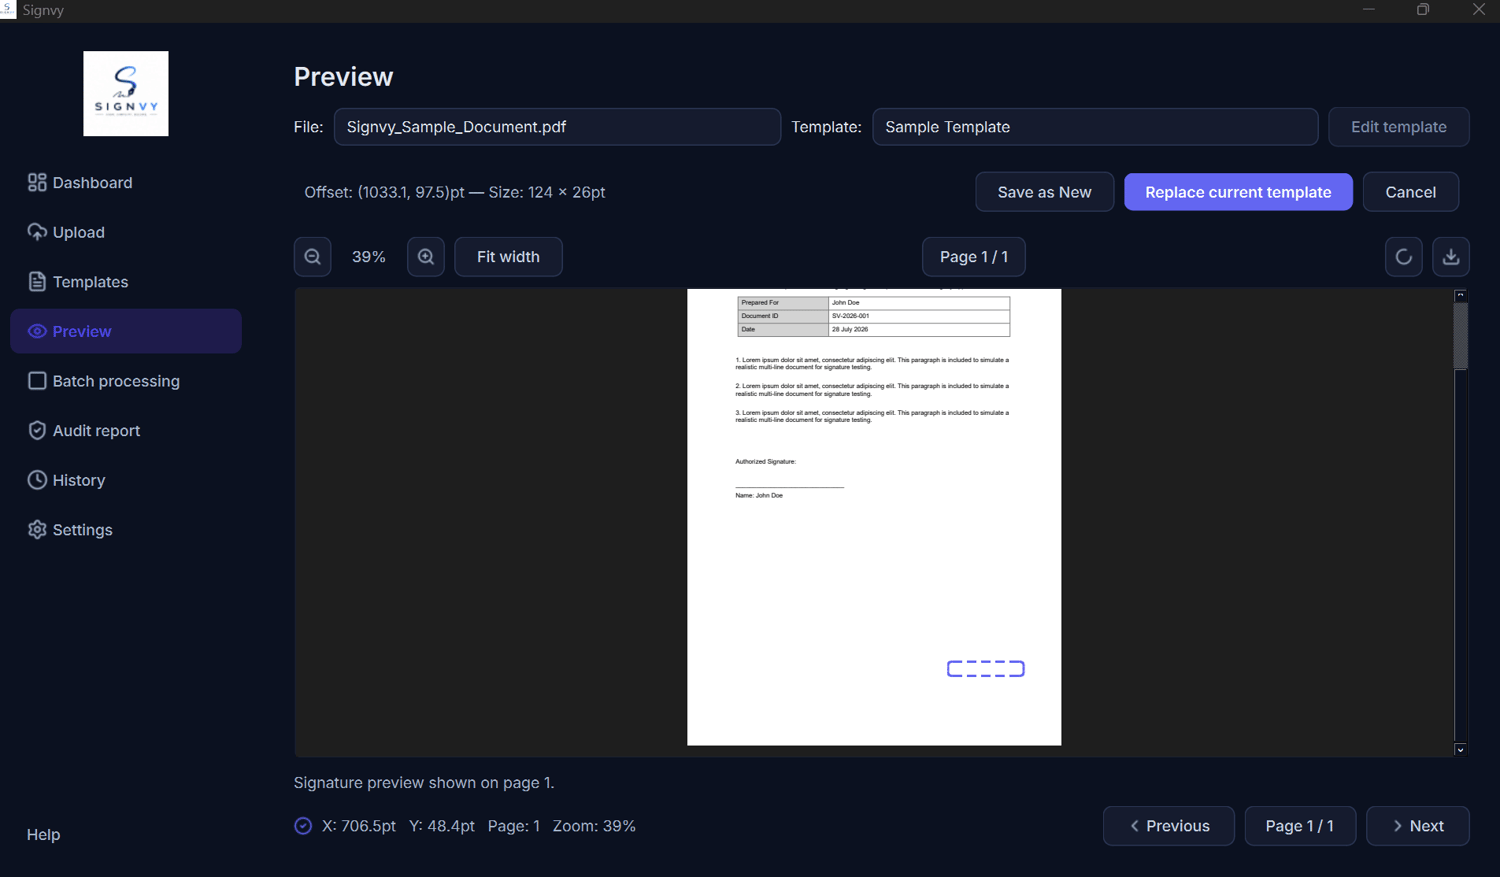Viewport: 1500px width, 877px height.
Task: Click the dashed signature placeholder box
Action: coord(986,669)
